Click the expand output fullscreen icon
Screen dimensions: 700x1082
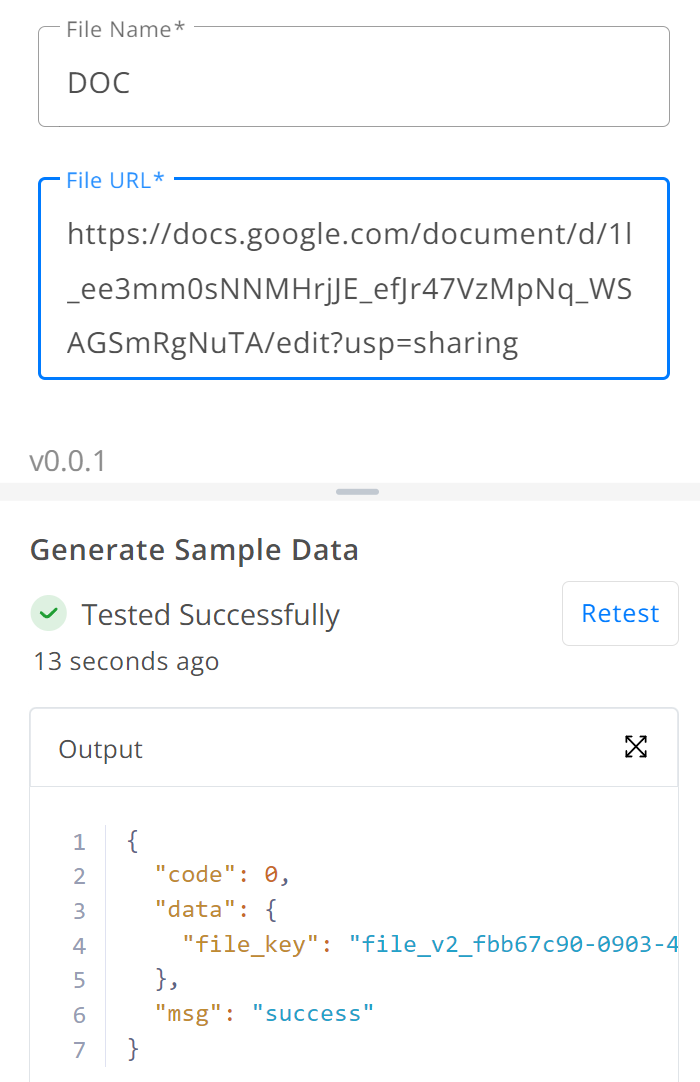point(636,747)
